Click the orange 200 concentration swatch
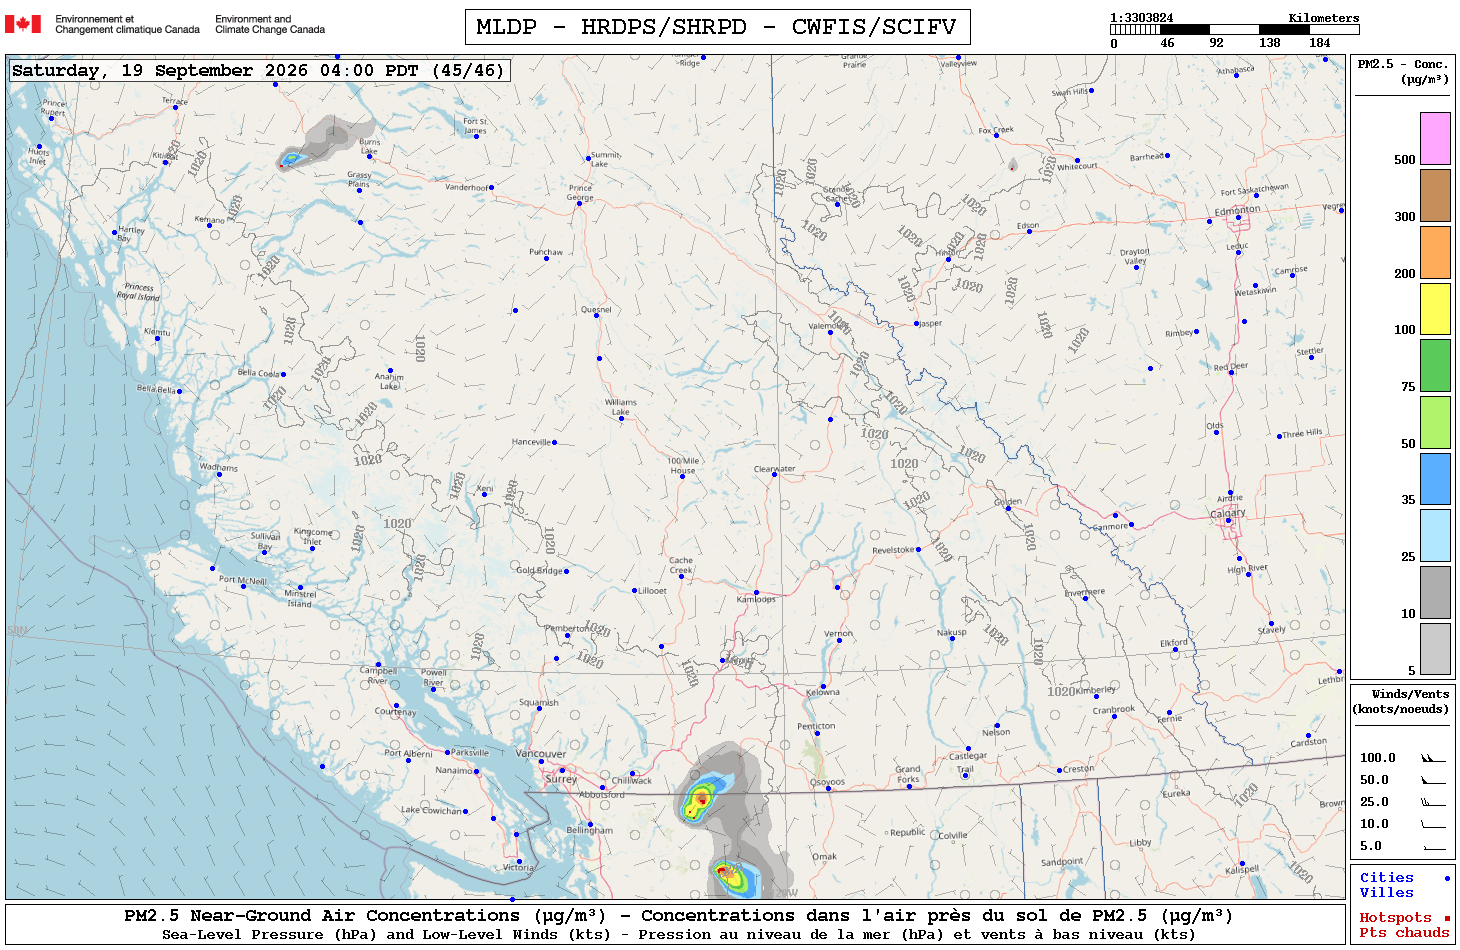The height and width of the screenshot is (950, 1460). [x=1435, y=251]
